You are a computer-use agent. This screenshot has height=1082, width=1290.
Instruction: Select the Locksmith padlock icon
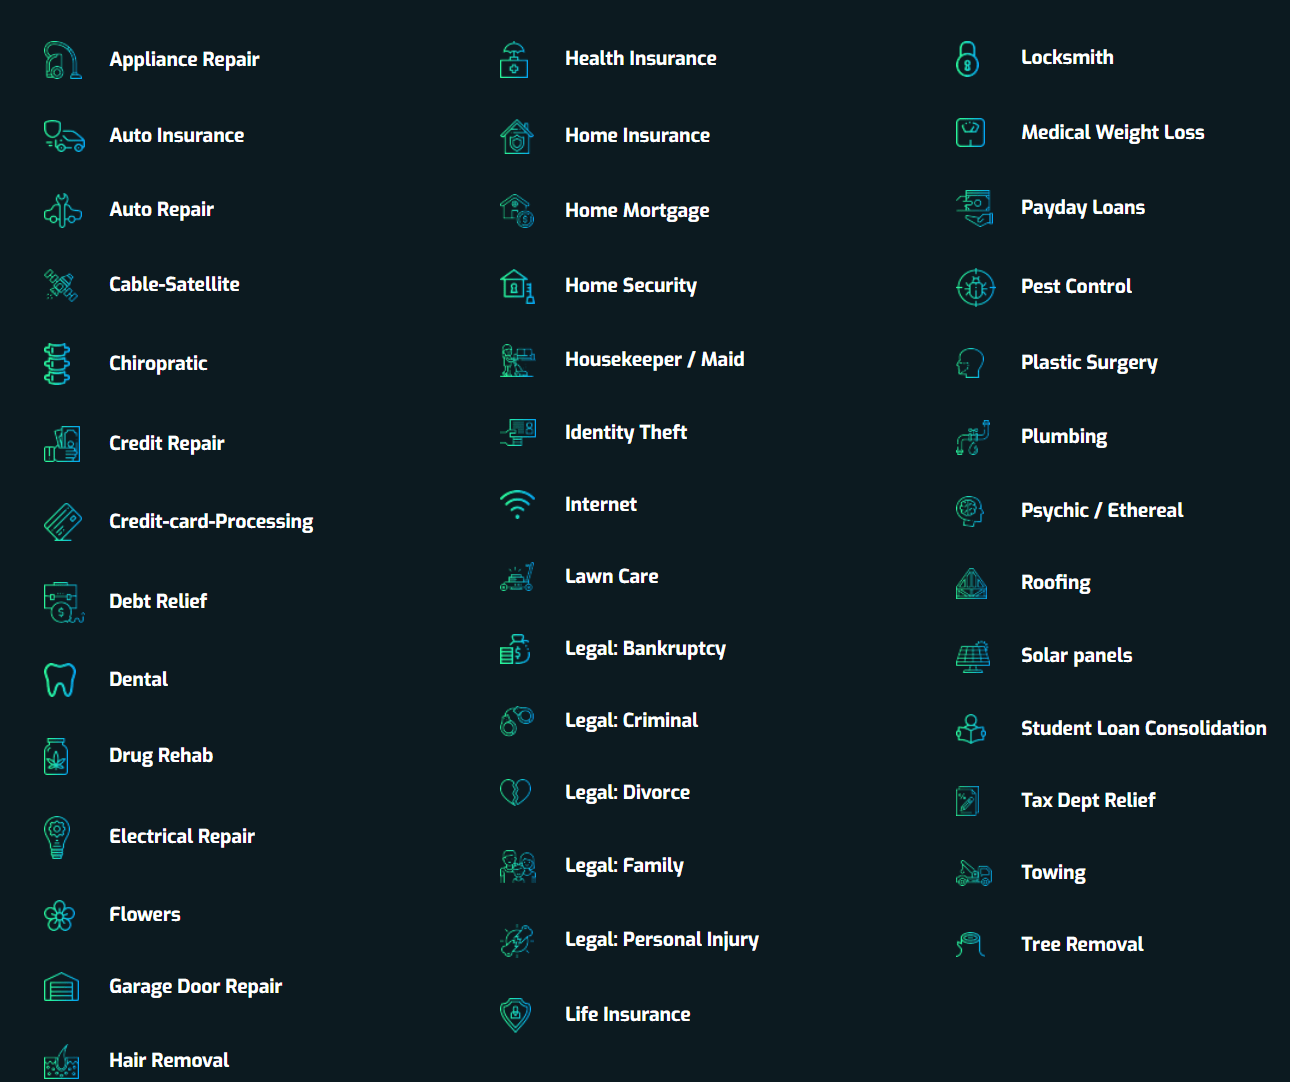tap(967, 59)
